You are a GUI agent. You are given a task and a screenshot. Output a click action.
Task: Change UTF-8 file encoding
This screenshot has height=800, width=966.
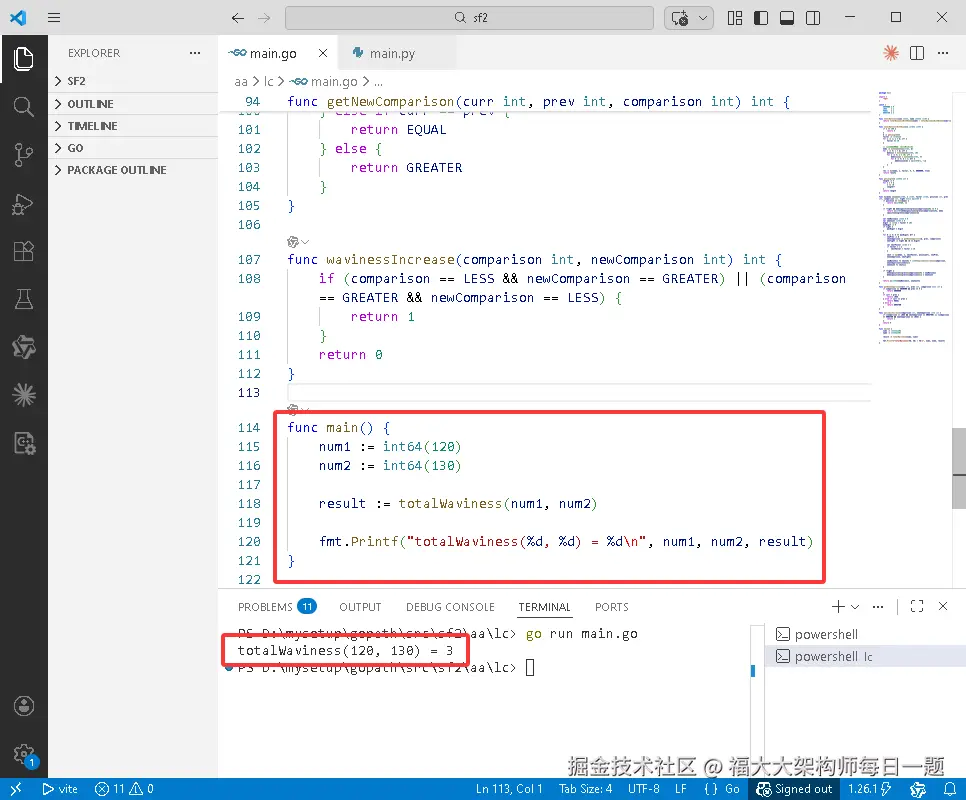point(643,789)
